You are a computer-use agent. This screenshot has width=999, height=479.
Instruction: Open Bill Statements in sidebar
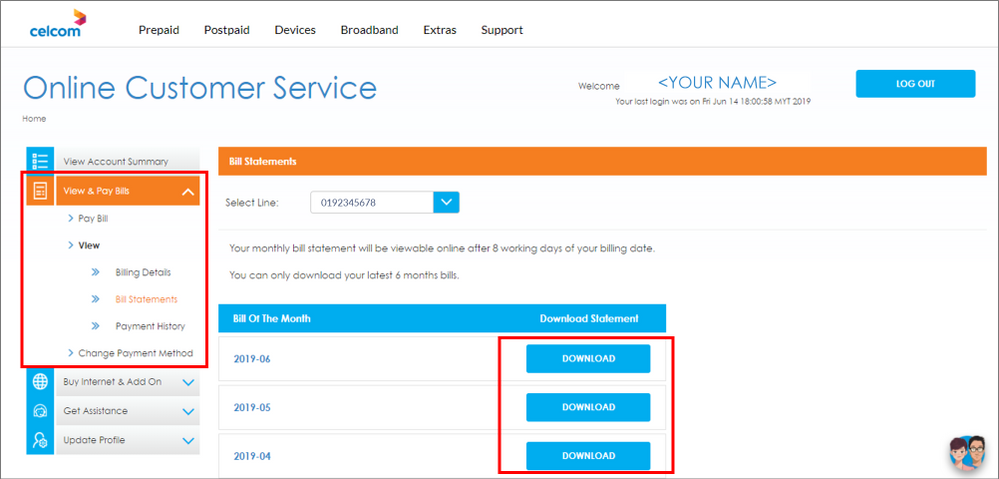pos(147,299)
